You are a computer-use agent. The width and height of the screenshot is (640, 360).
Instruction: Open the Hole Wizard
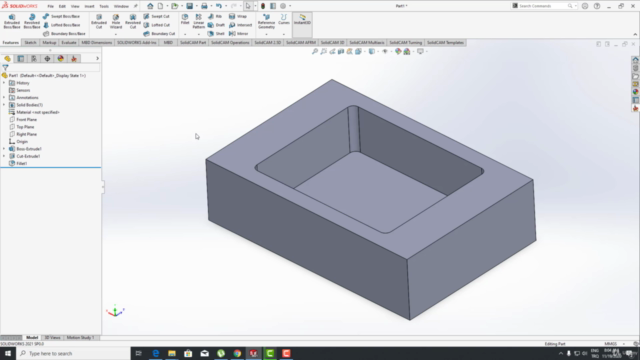[116, 20]
